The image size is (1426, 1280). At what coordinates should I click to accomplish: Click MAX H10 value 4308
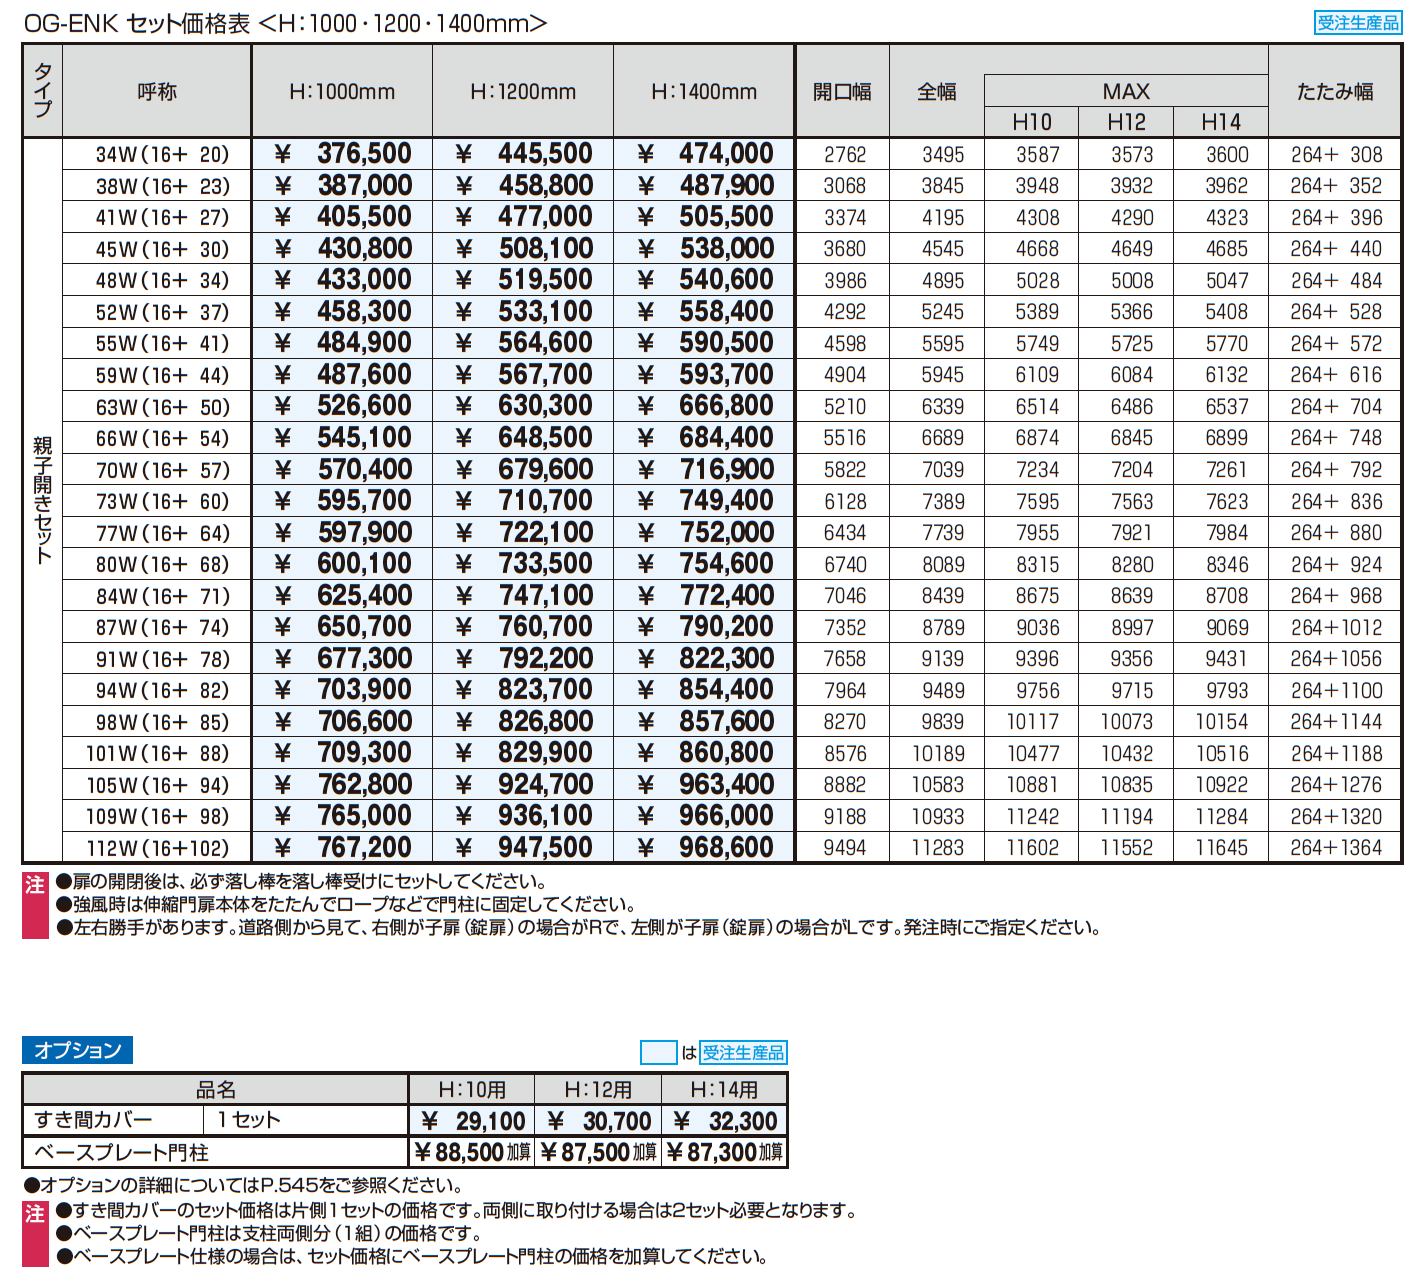1037,218
